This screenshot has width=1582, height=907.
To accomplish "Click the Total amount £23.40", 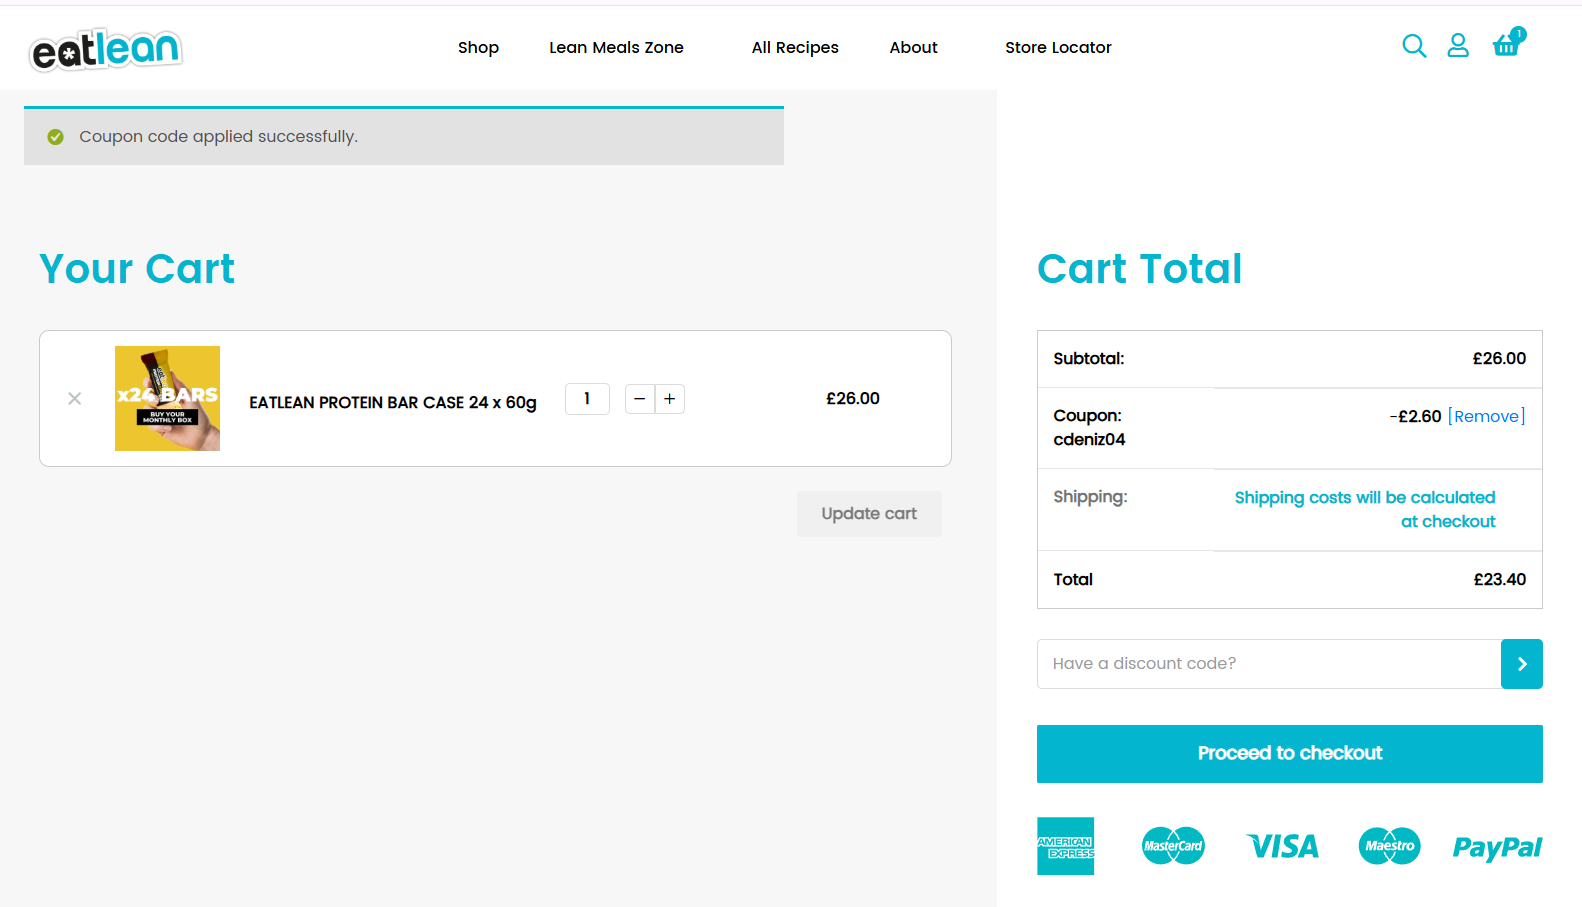I will [1499, 580].
